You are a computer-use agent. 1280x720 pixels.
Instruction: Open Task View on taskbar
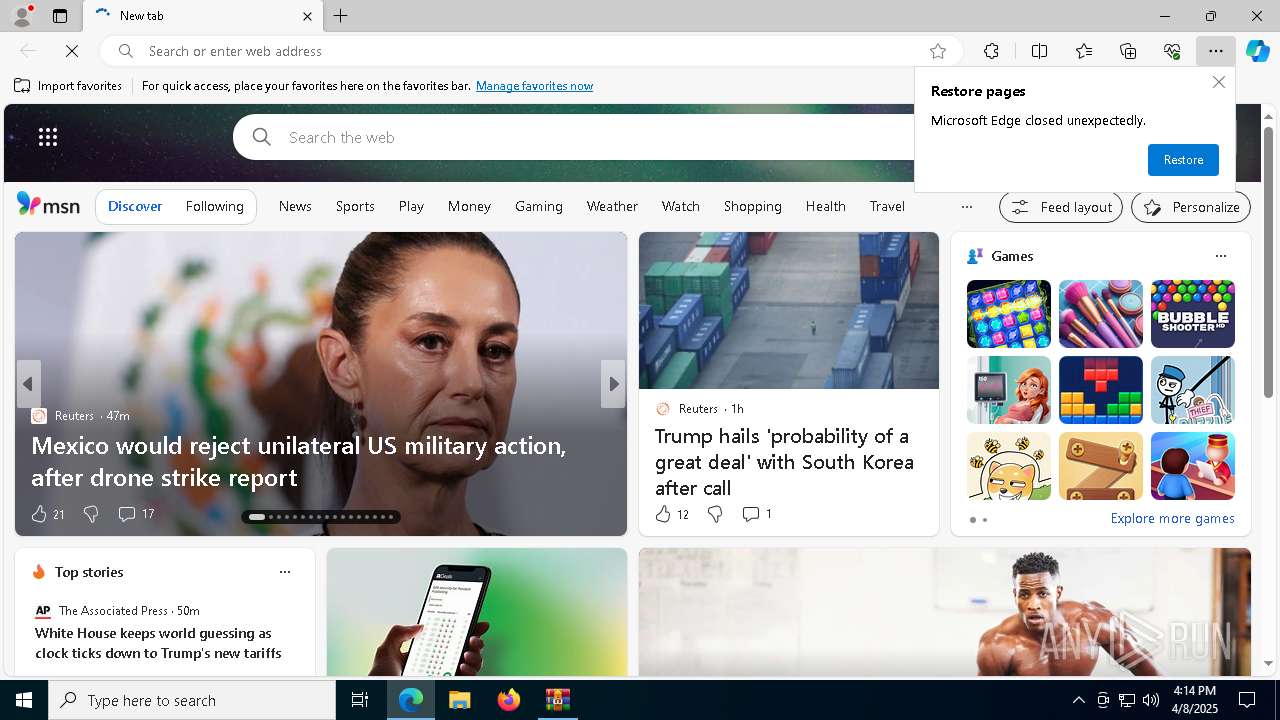click(x=360, y=700)
